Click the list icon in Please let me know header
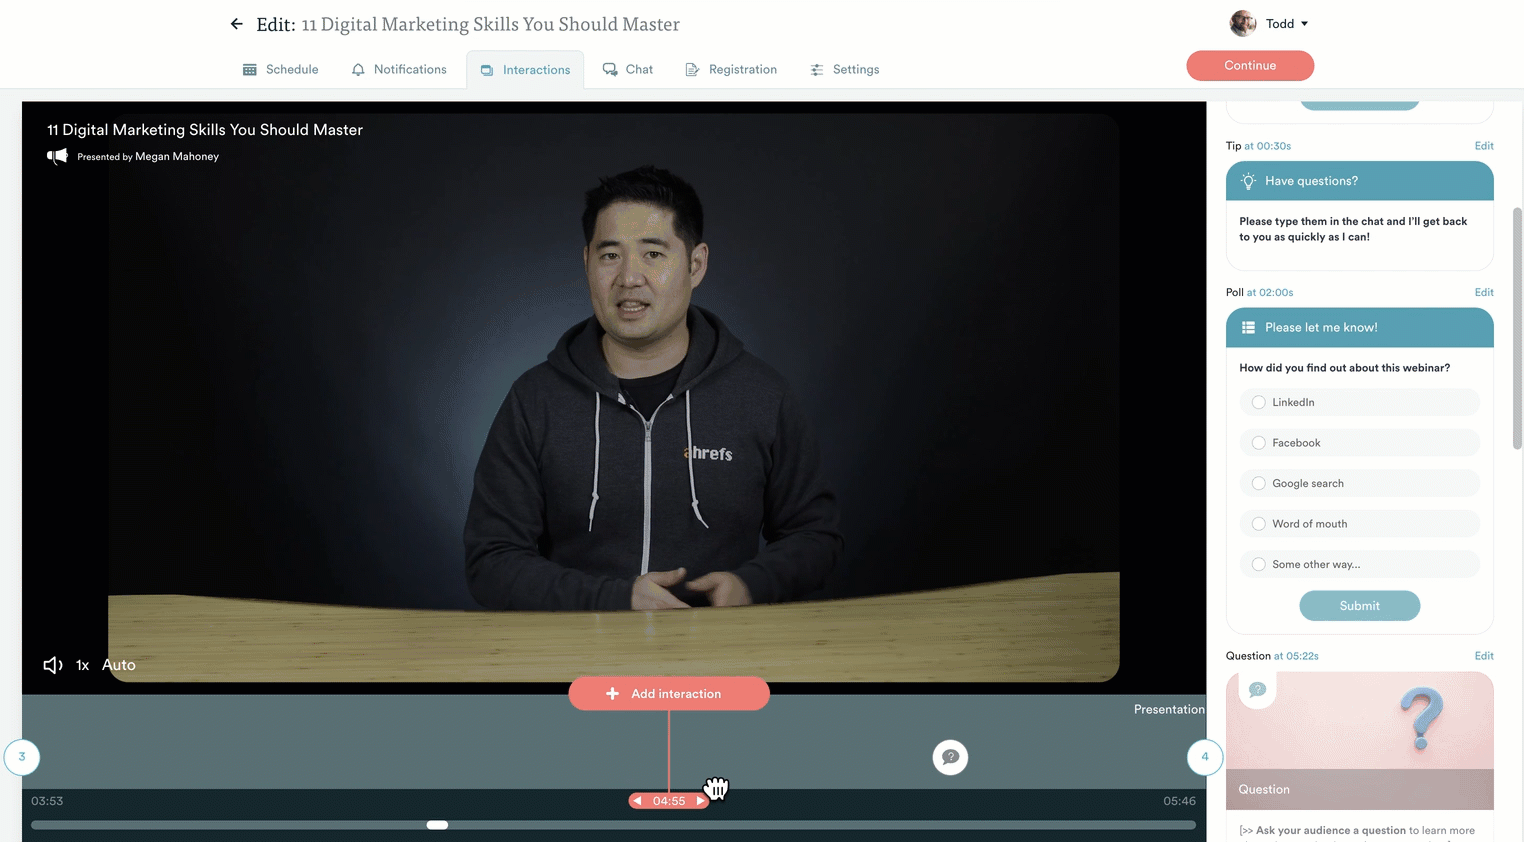Image resolution: width=1524 pixels, height=842 pixels. pyautogui.click(x=1248, y=327)
